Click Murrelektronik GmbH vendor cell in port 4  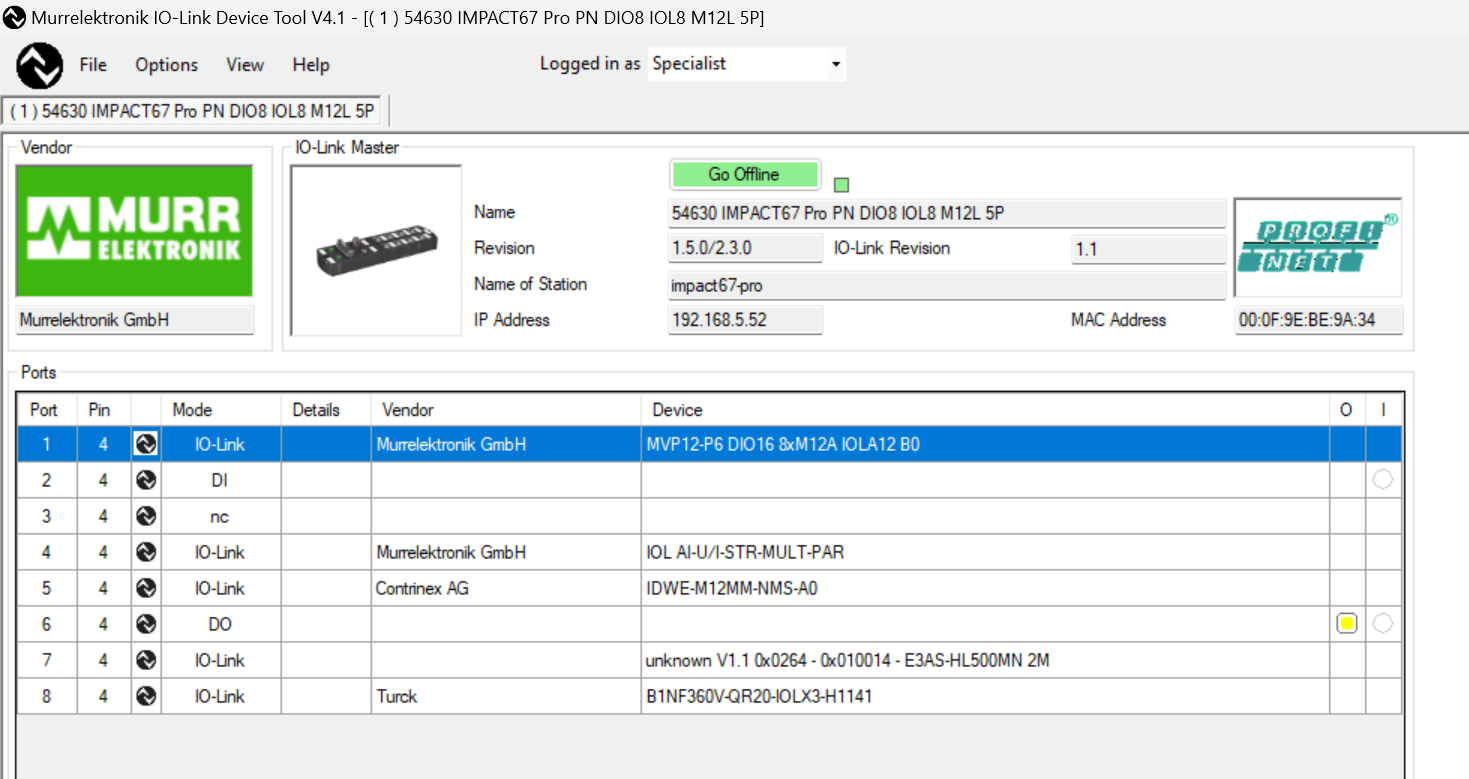[x=506, y=552]
